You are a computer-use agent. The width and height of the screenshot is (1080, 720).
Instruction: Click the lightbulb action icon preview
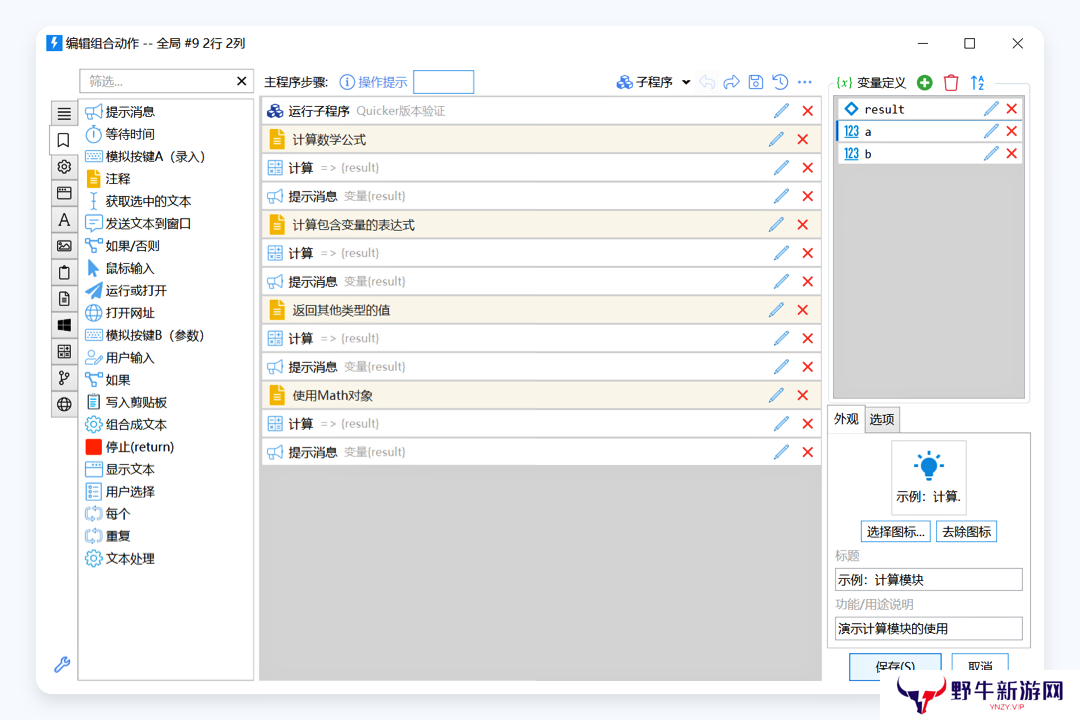click(x=928, y=477)
